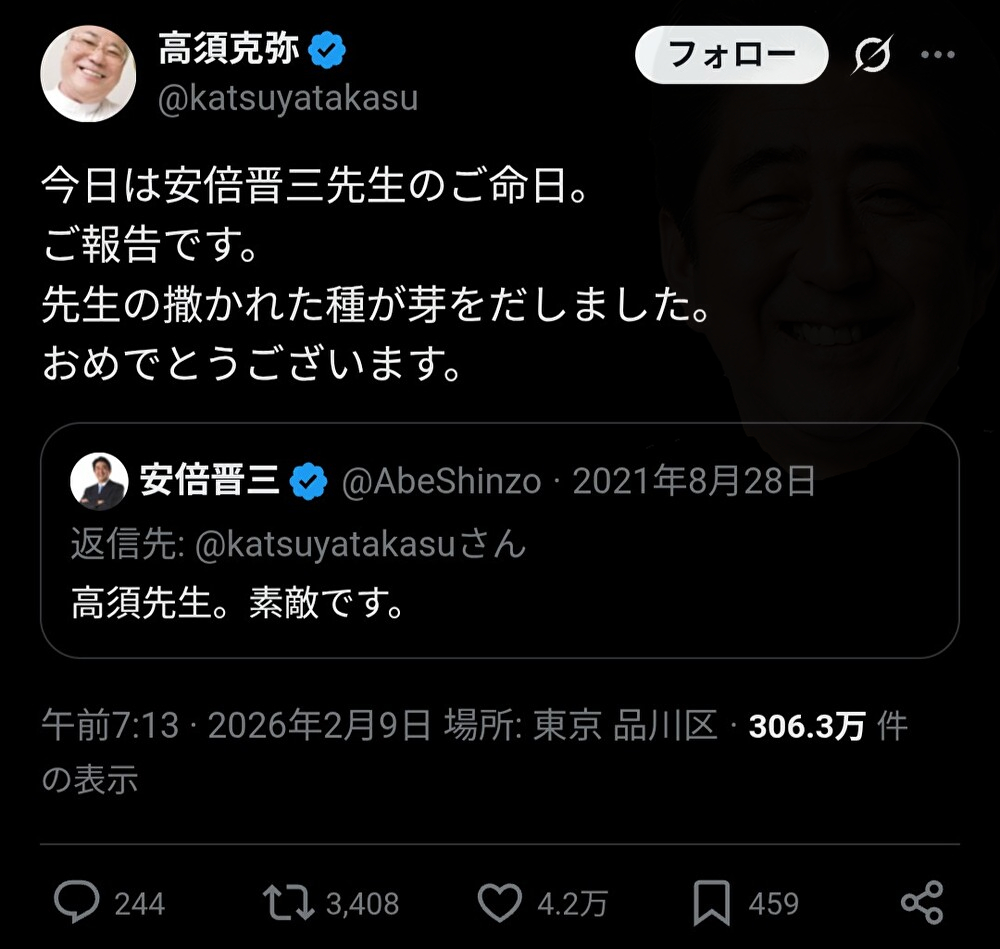Open the share icon
This screenshot has height=949, width=1000.
click(922, 902)
